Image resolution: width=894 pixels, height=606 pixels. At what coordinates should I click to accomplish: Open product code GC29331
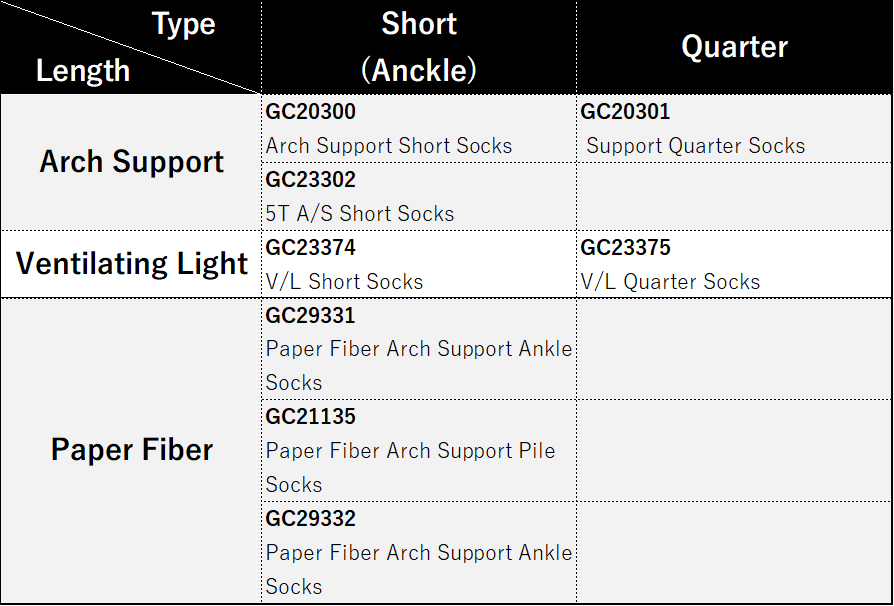311,316
